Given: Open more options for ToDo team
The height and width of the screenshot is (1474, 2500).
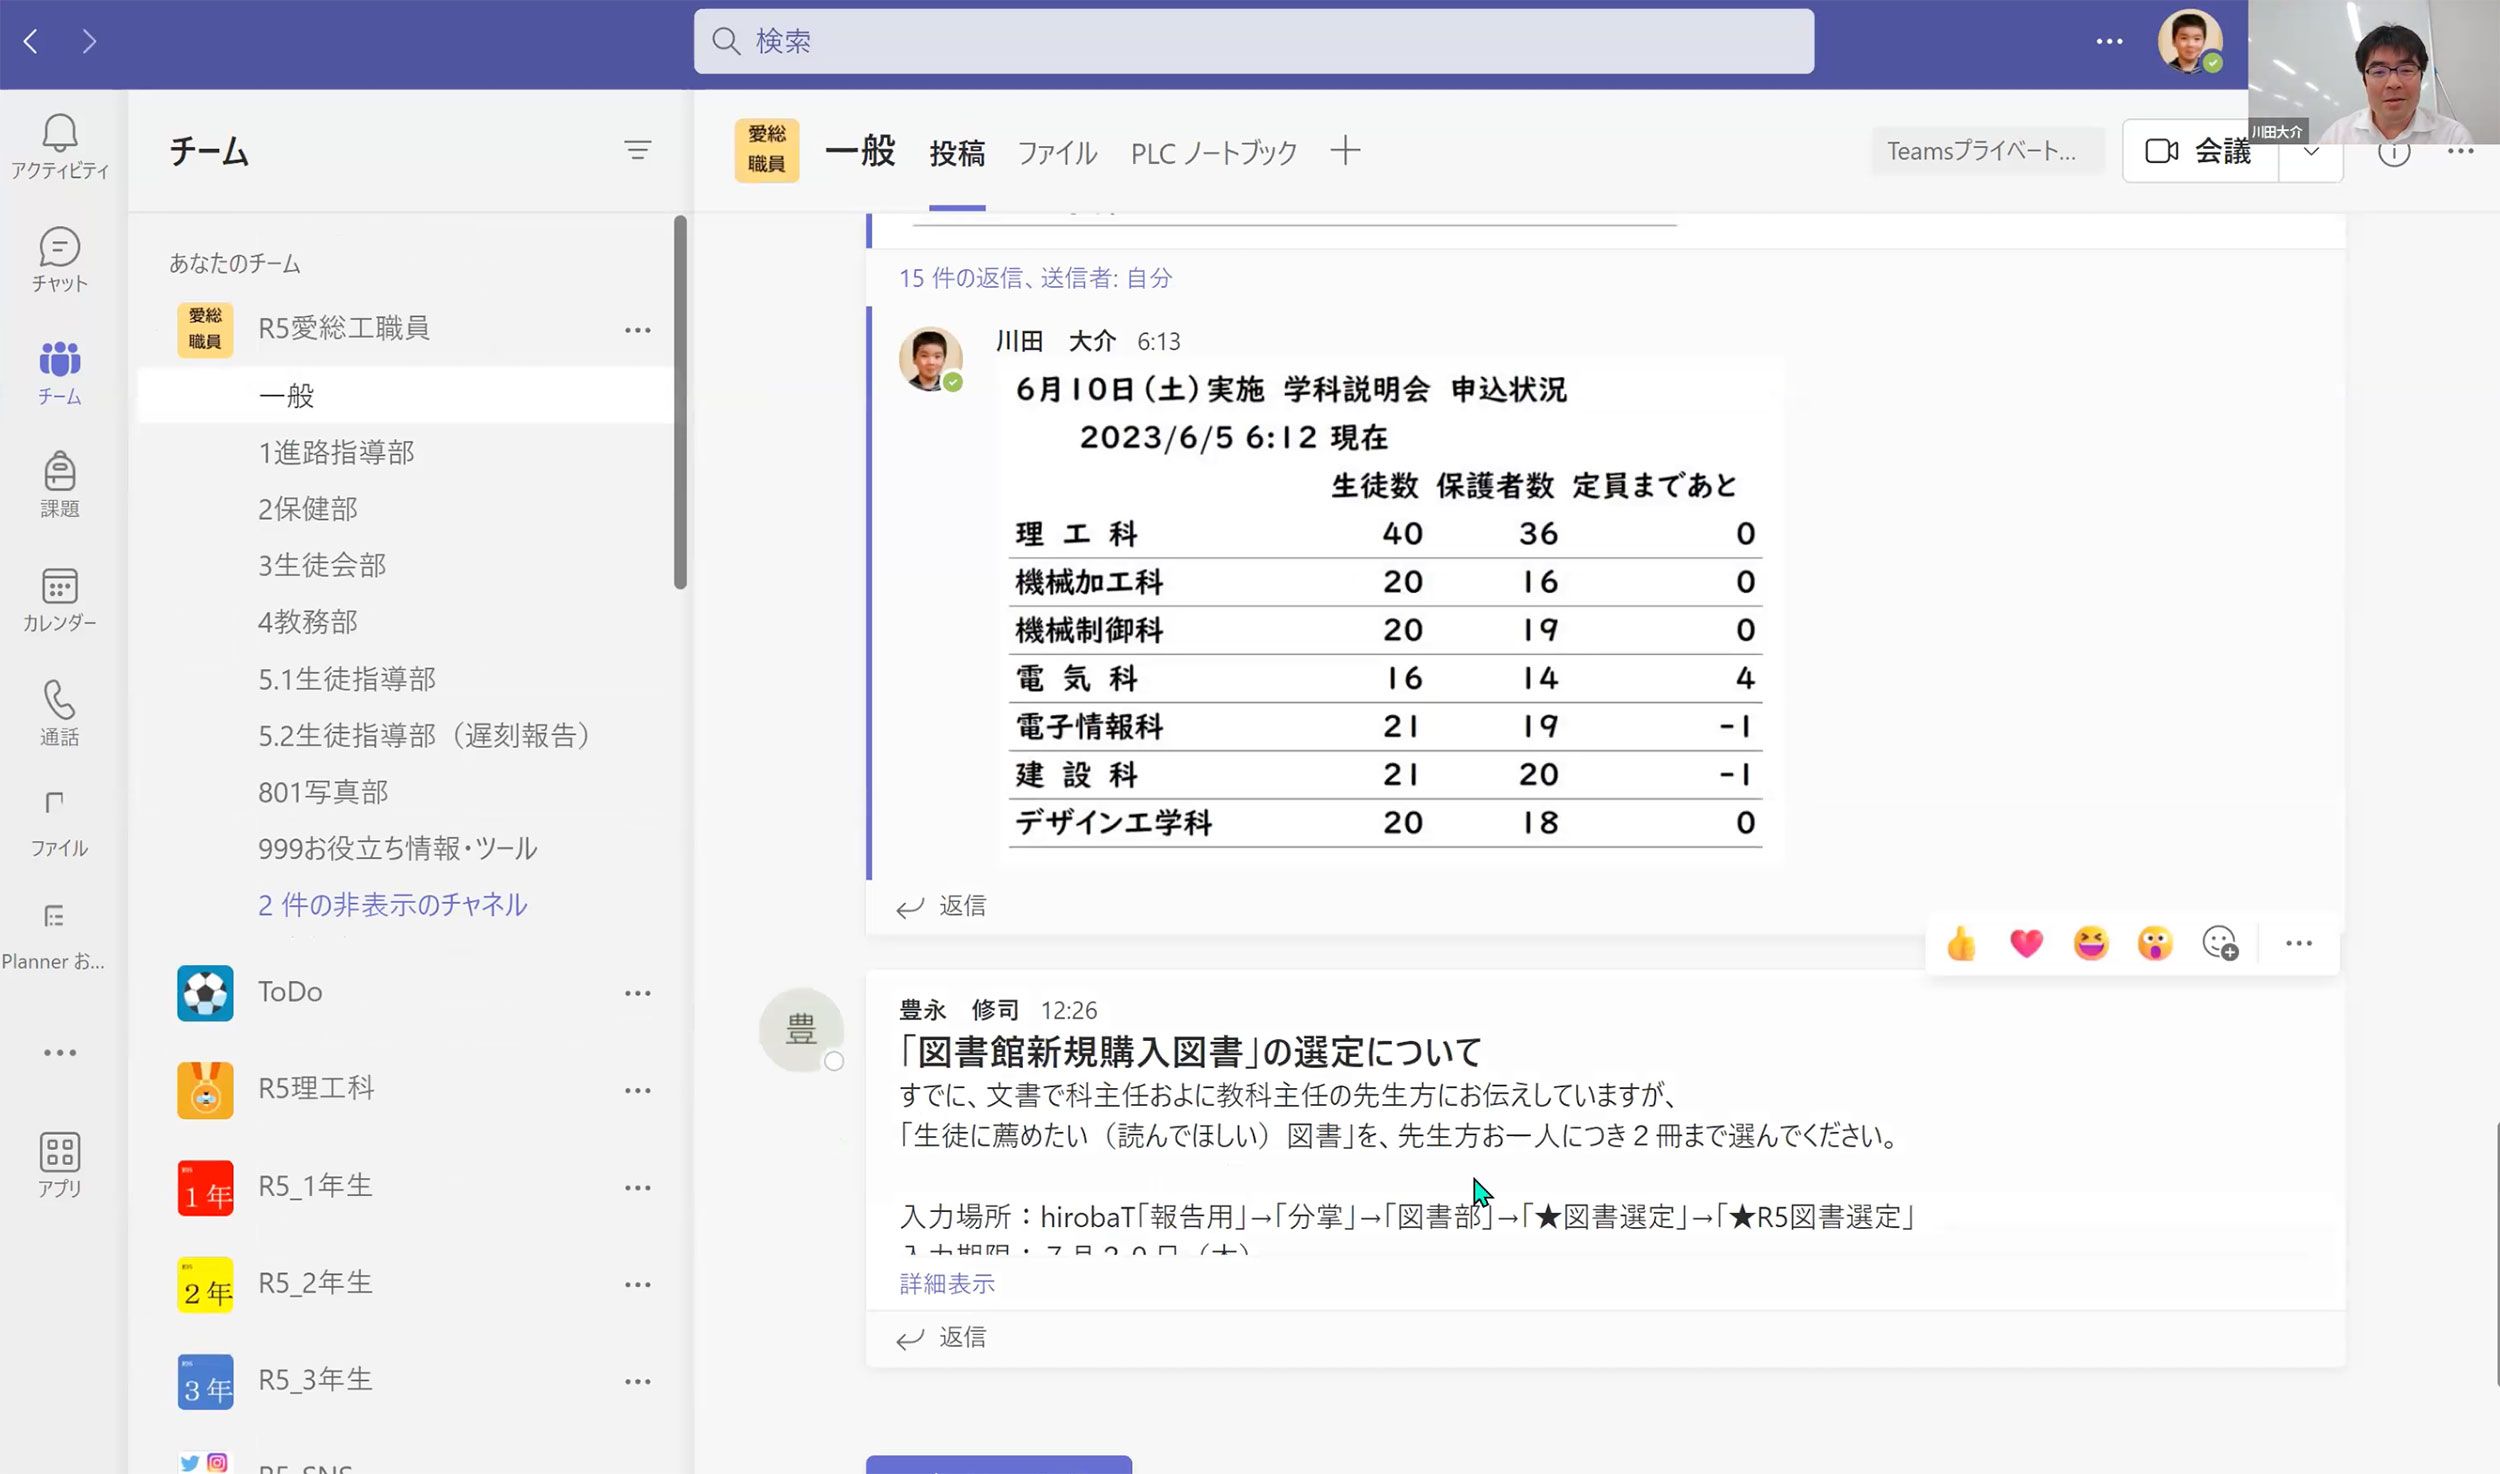Looking at the screenshot, I should coord(637,993).
